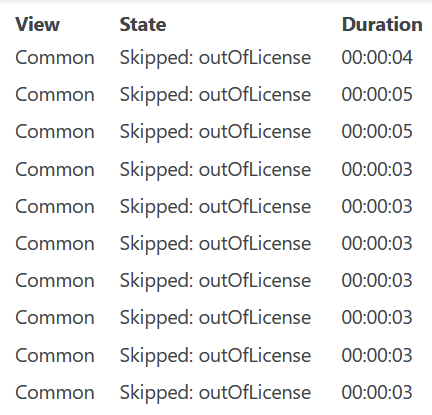Select the Common cell in the second-to-last row
Screen dimensions: 432x415
coord(55,355)
